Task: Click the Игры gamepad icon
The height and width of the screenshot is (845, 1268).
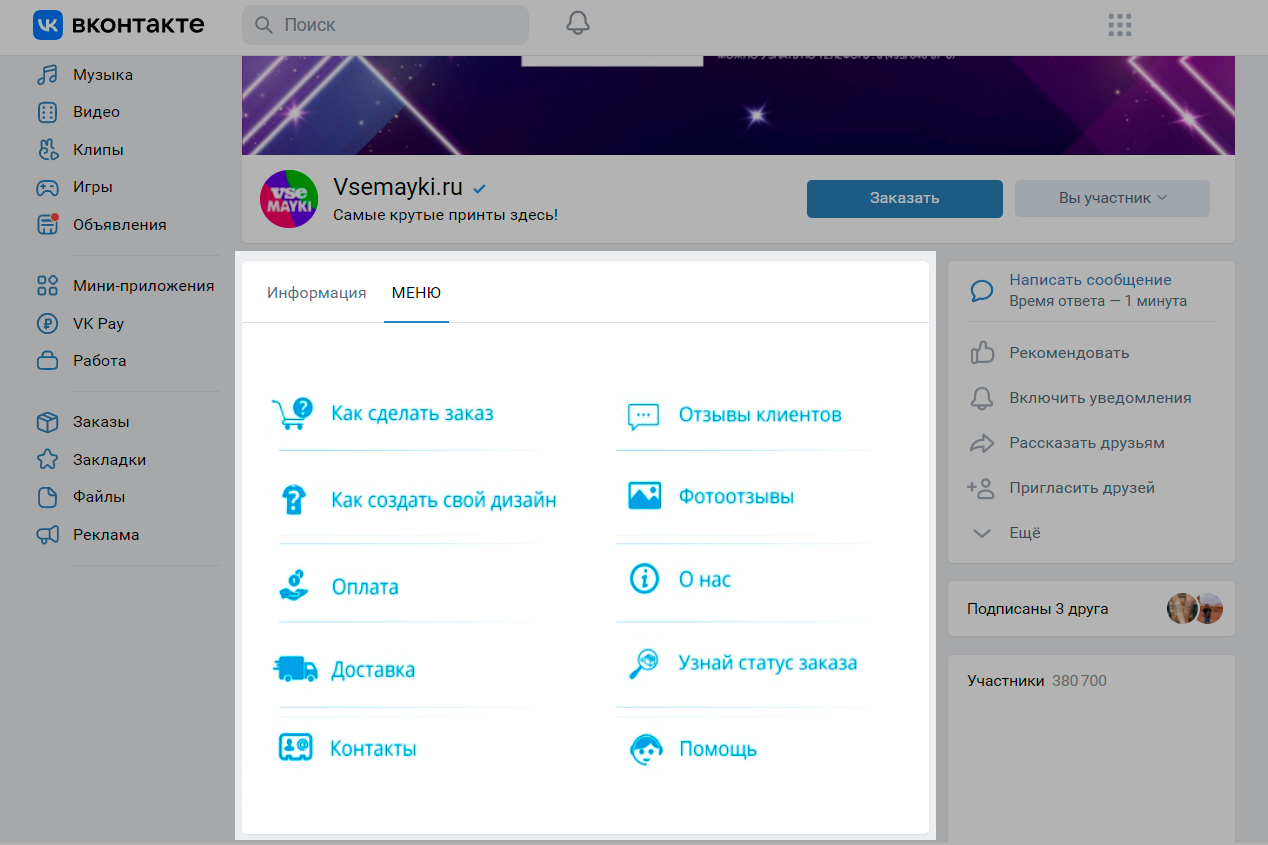Action: click(x=47, y=187)
